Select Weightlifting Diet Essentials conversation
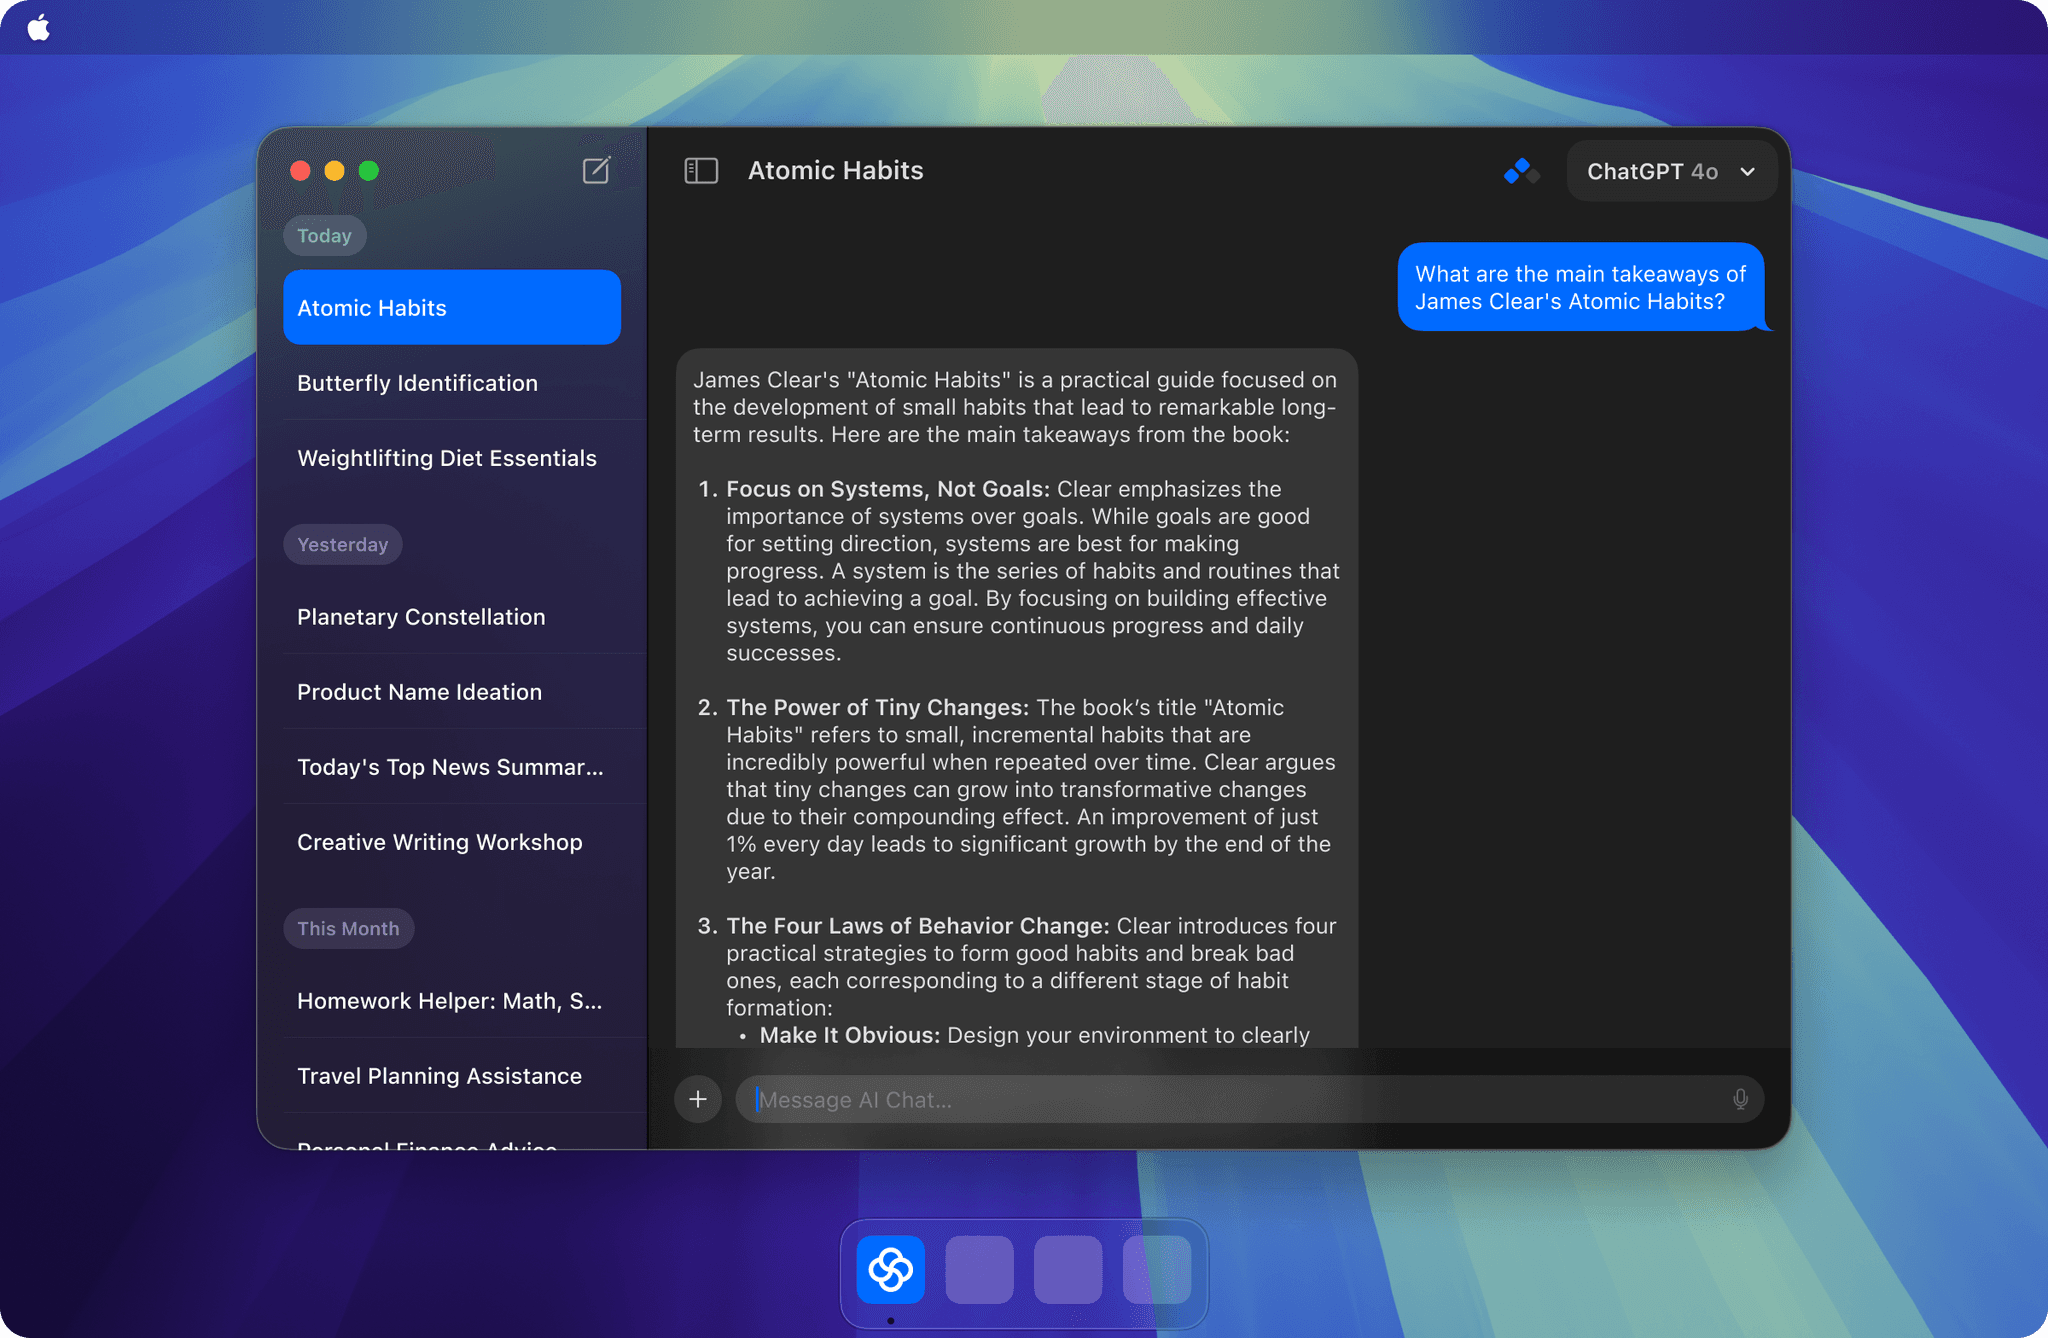The height and width of the screenshot is (1338, 2048). click(x=446, y=458)
